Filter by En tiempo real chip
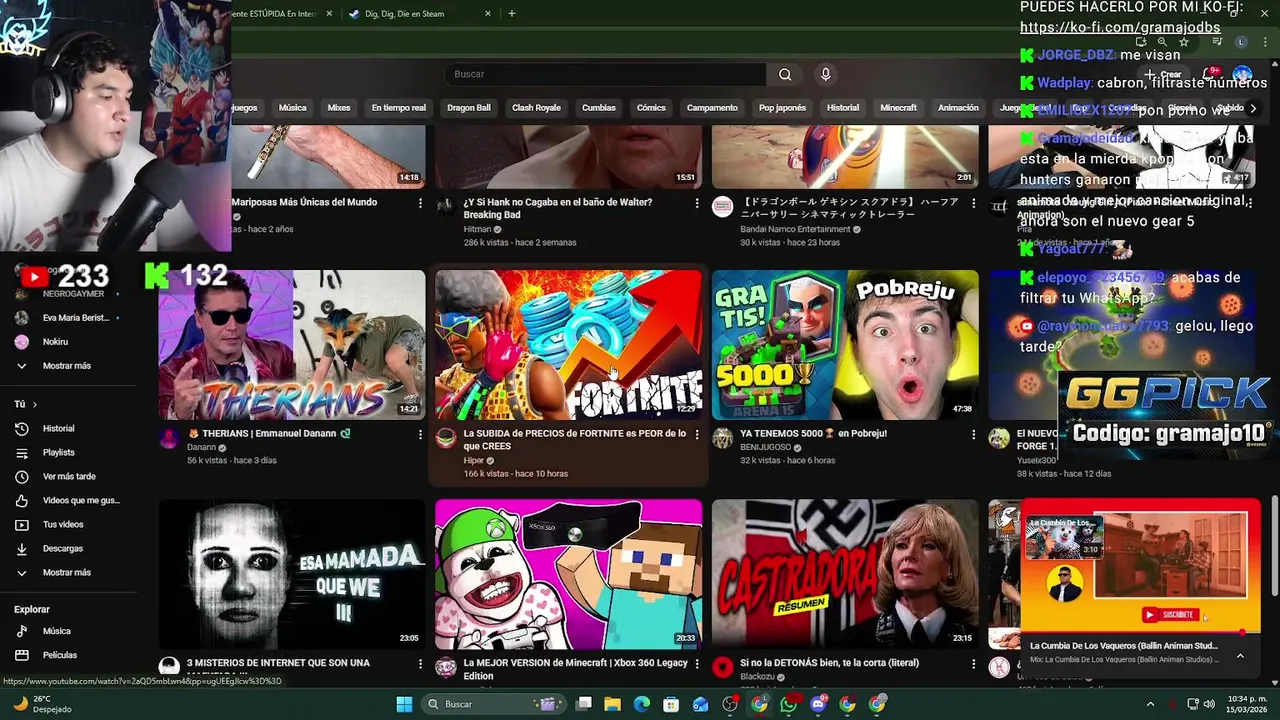This screenshot has width=1280, height=720. coord(398,108)
